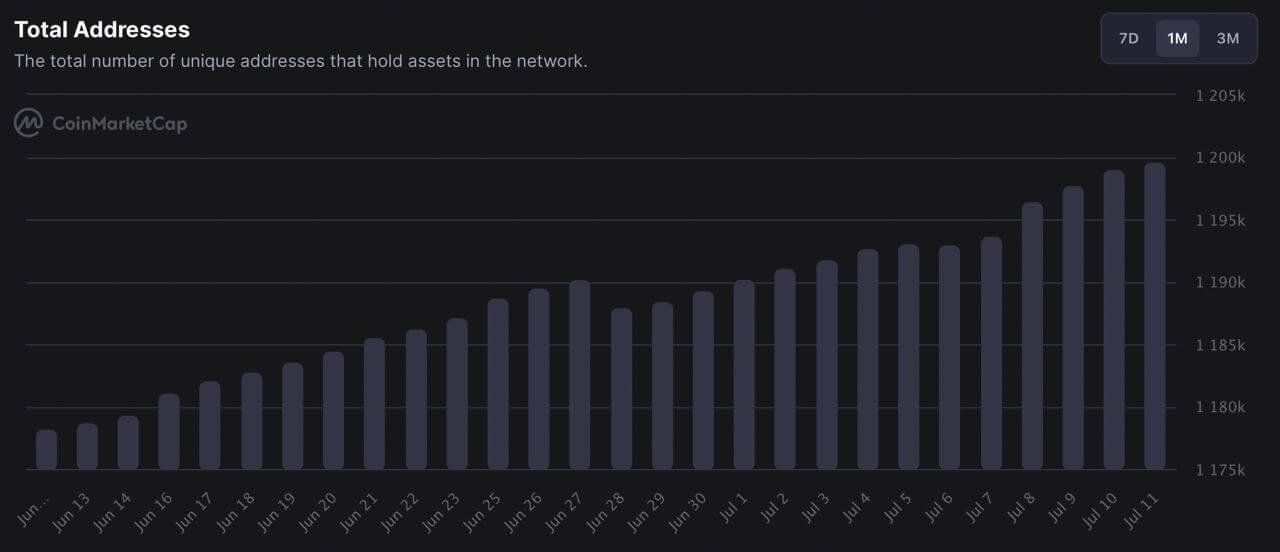Click the Jul 5 bar
The width and height of the screenshot is (1280, 552).
pyautogui.click(x=908, y=357)
